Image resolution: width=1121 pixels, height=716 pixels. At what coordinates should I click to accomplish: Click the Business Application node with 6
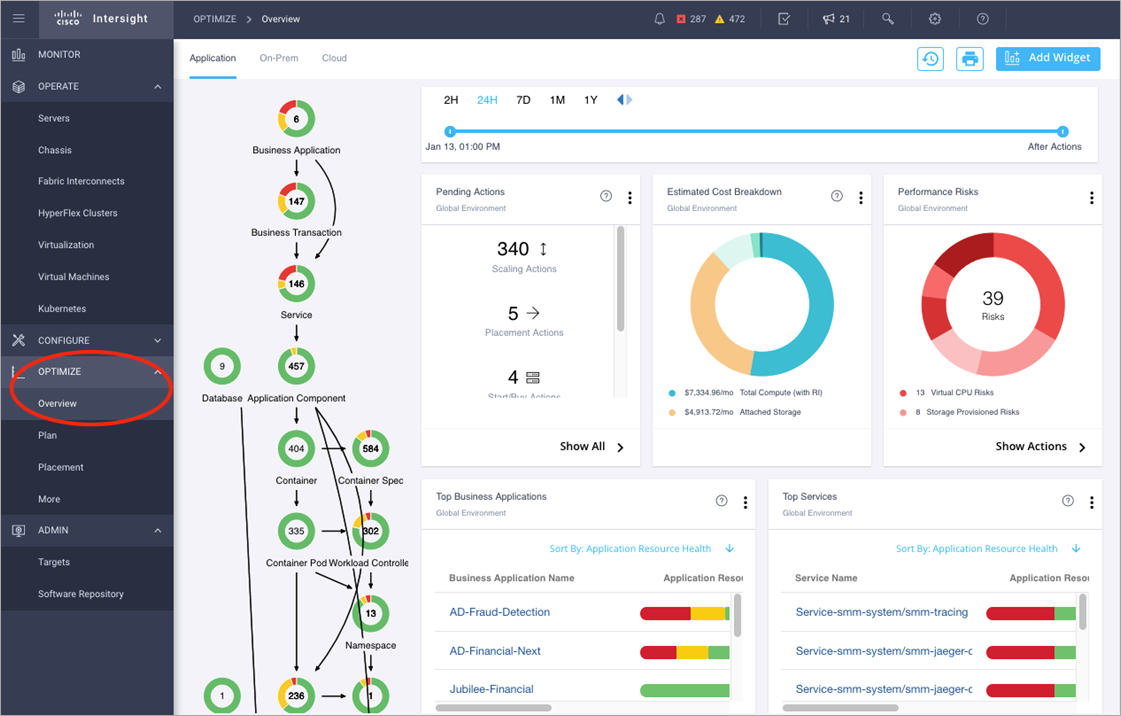tap(296, 119)
